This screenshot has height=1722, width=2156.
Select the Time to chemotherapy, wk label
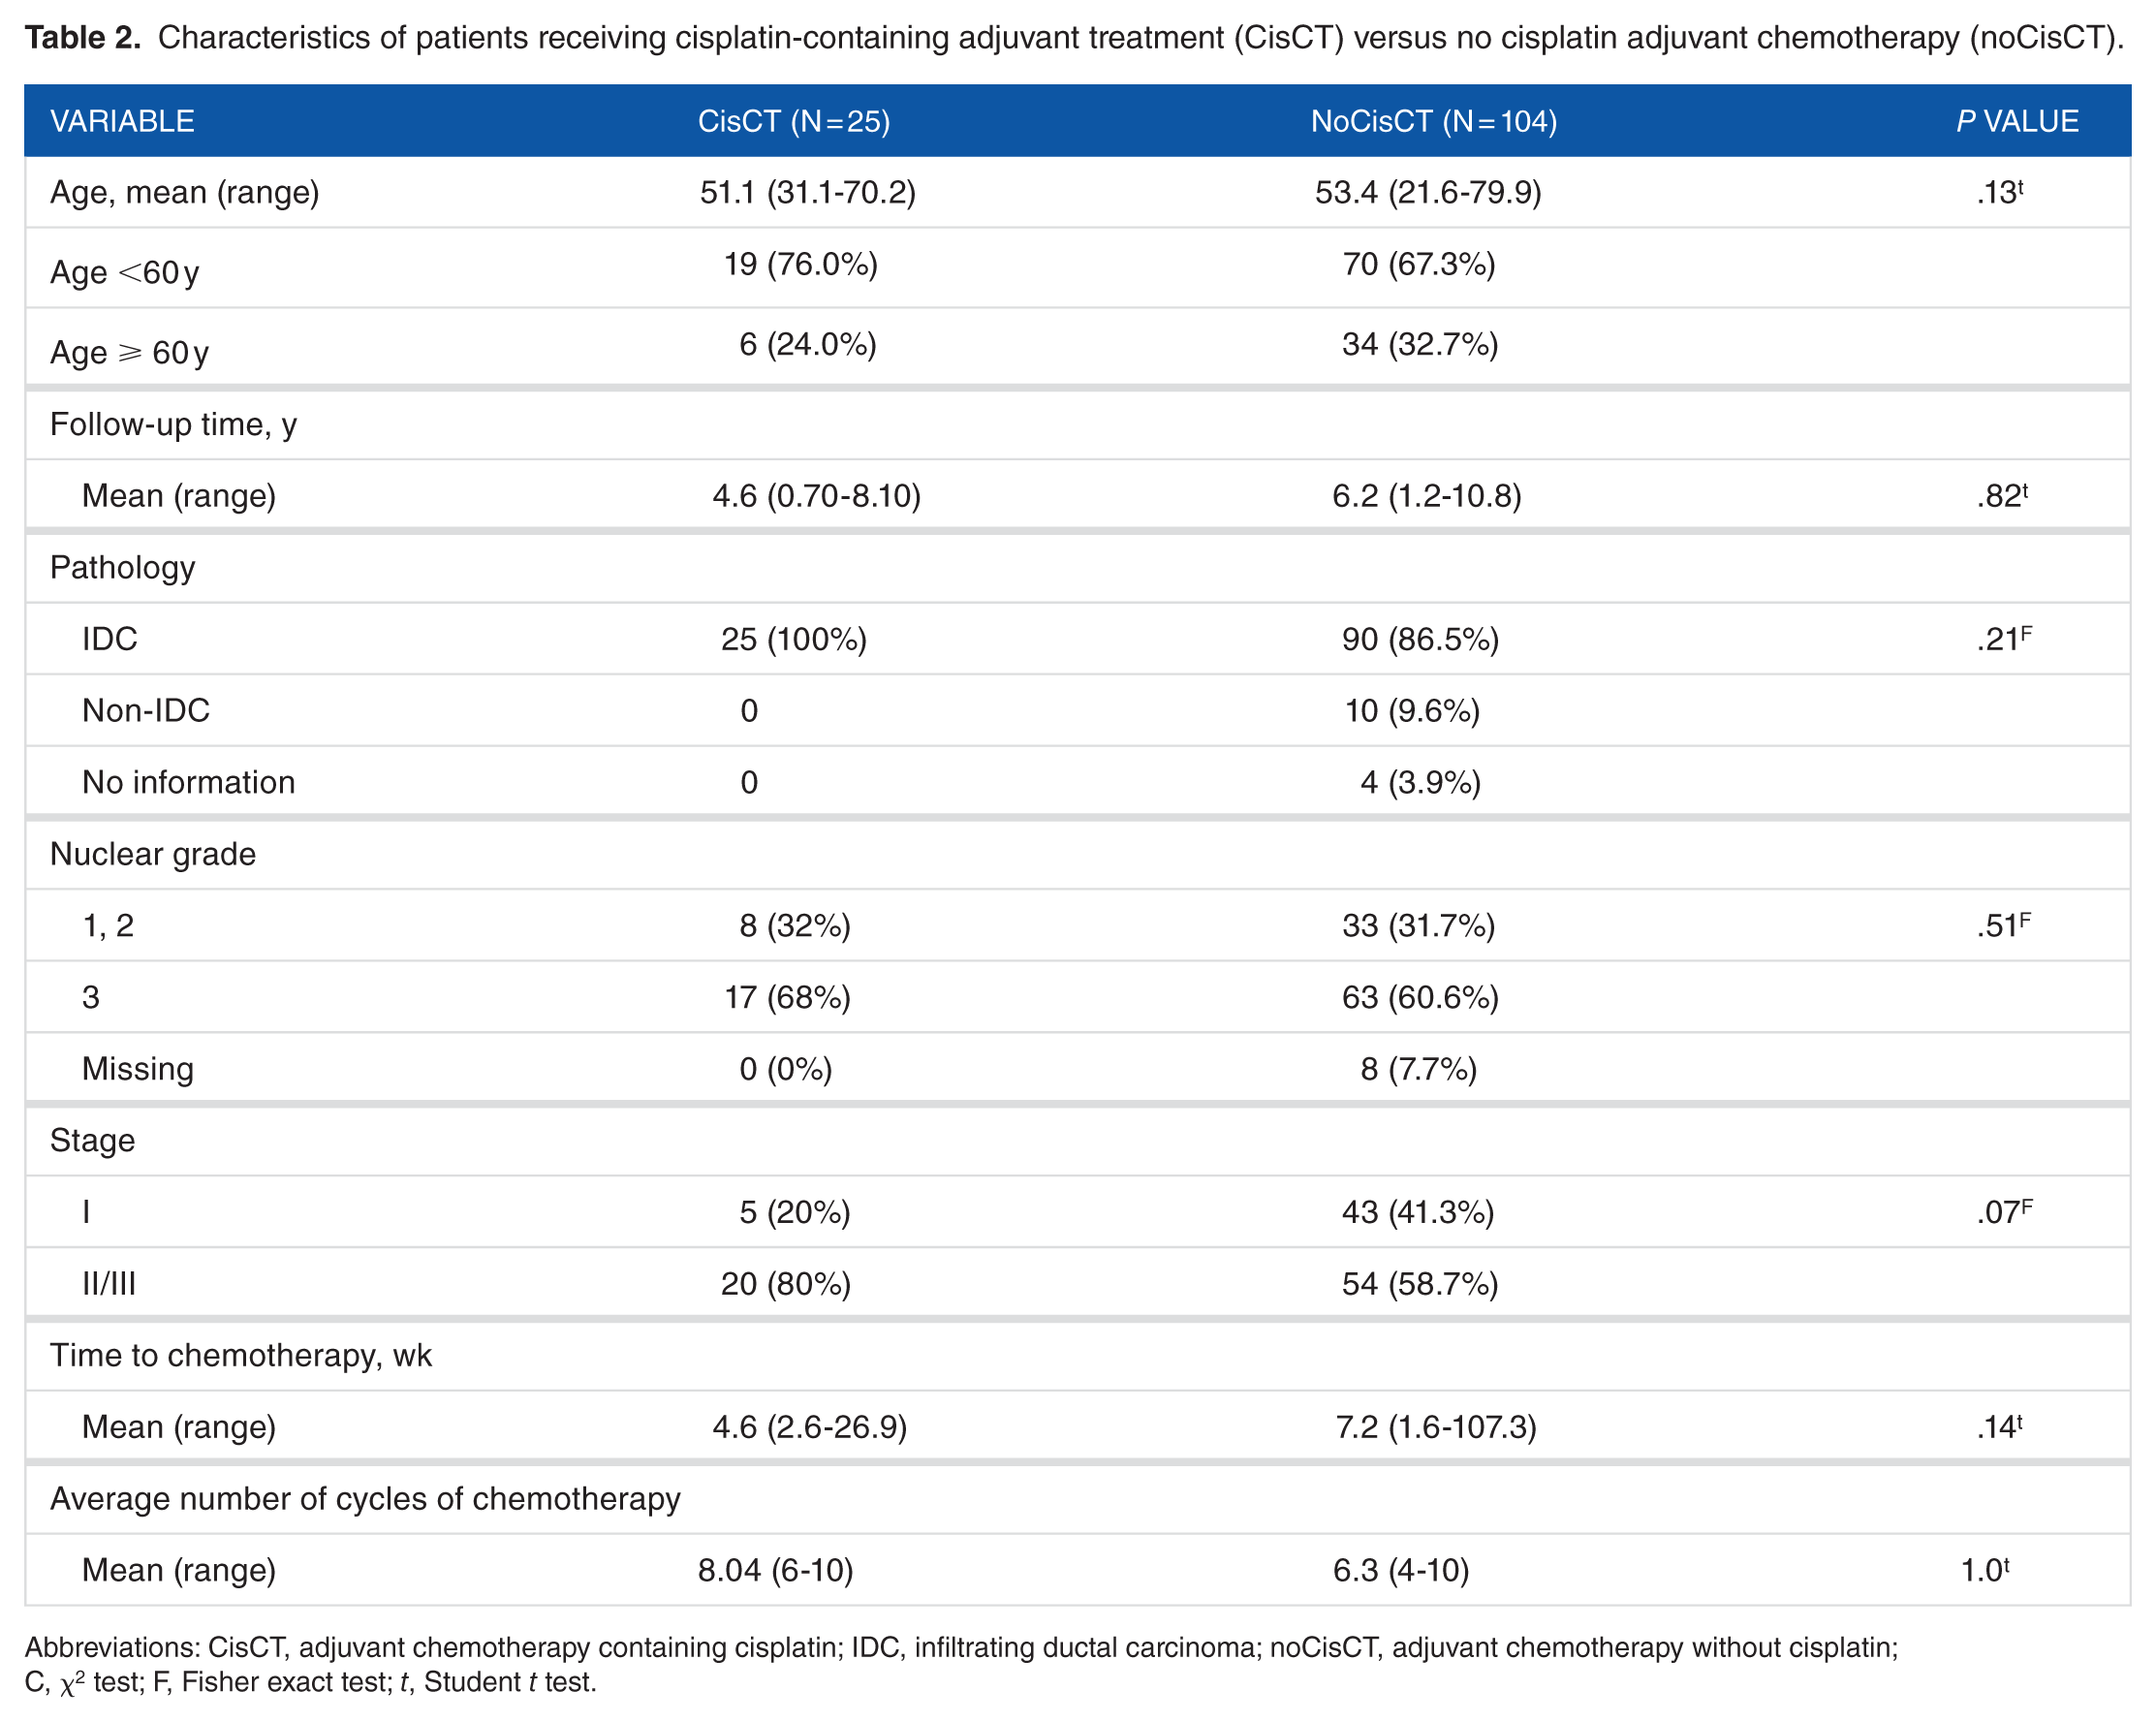(241, 1355)
